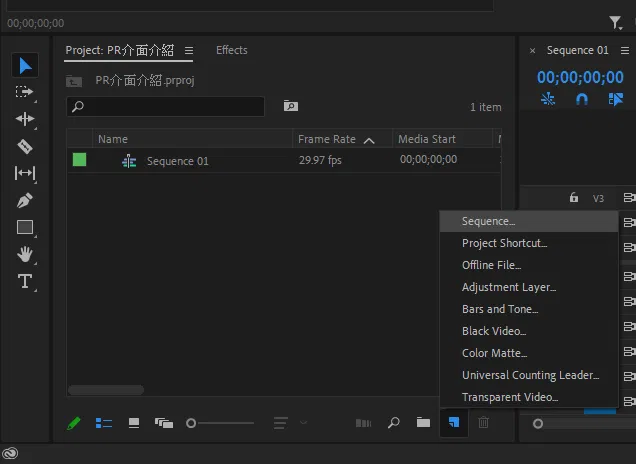Choose Color Matte... from the menu
Image resolution: width=636 pixels, height=464 pixels.
pyautogui.click(x=529, y=353)
